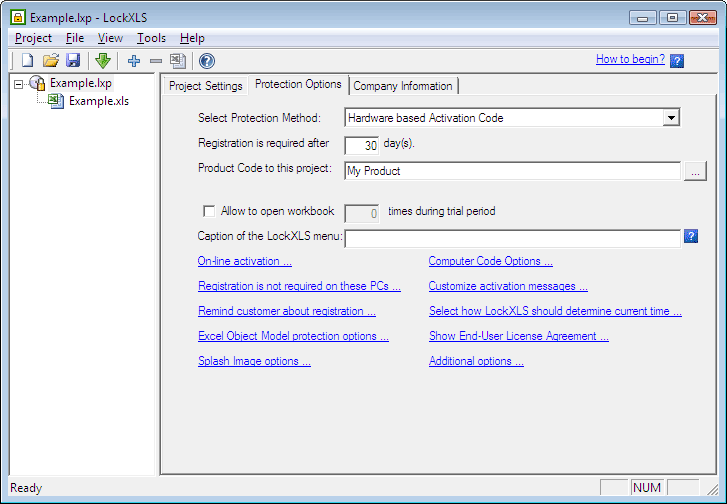Viewport: 727px width, 504px height.
Task: Open the 'On-line activation ...' link
Action: coord(245,261)
